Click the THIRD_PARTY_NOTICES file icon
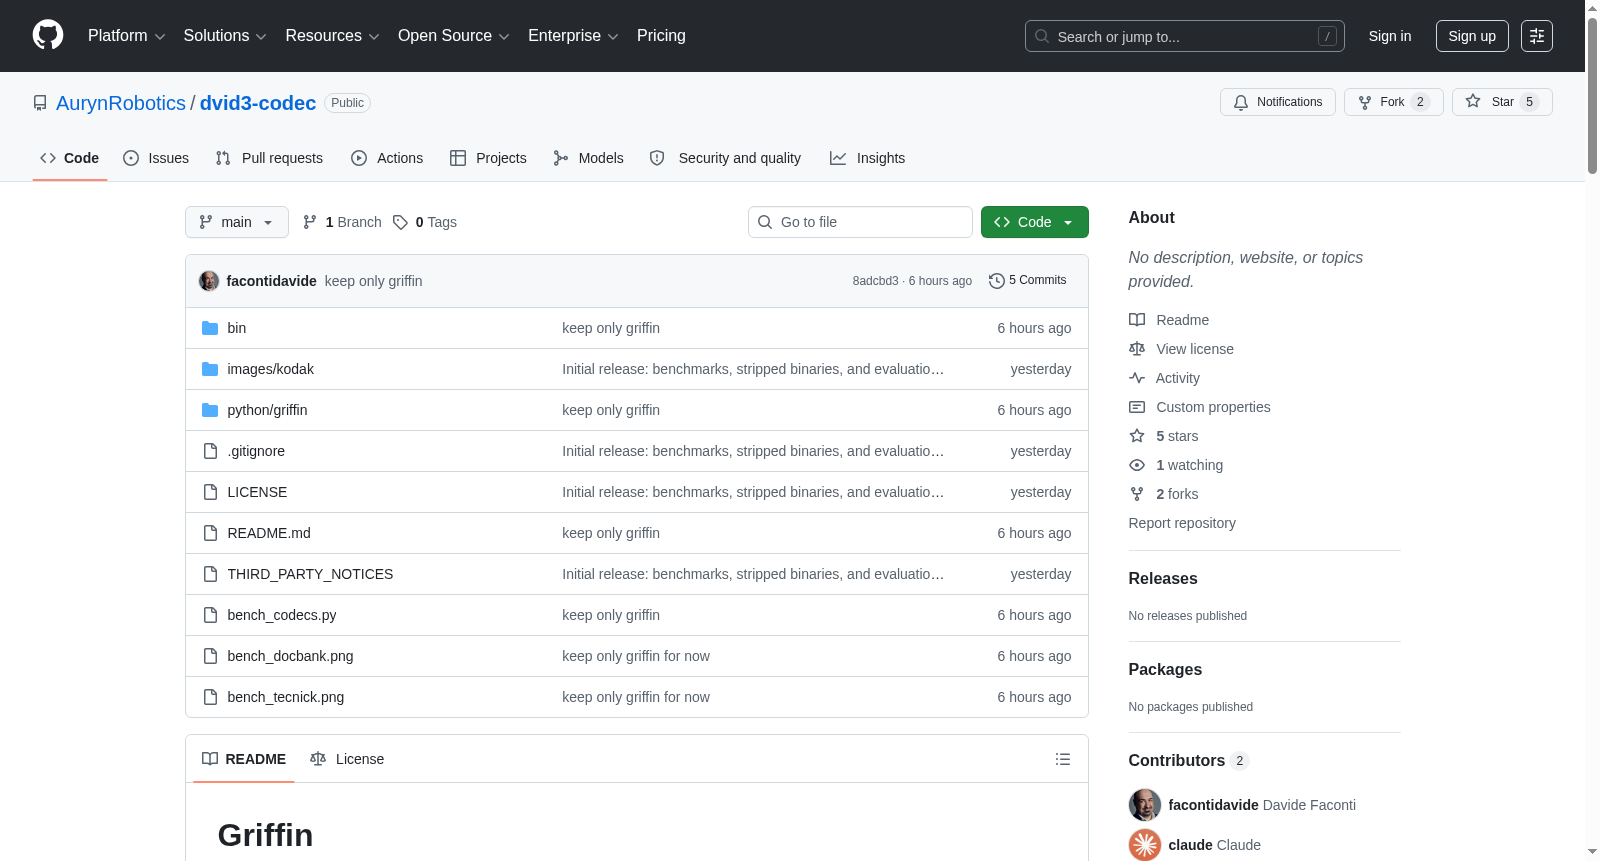 210,574
